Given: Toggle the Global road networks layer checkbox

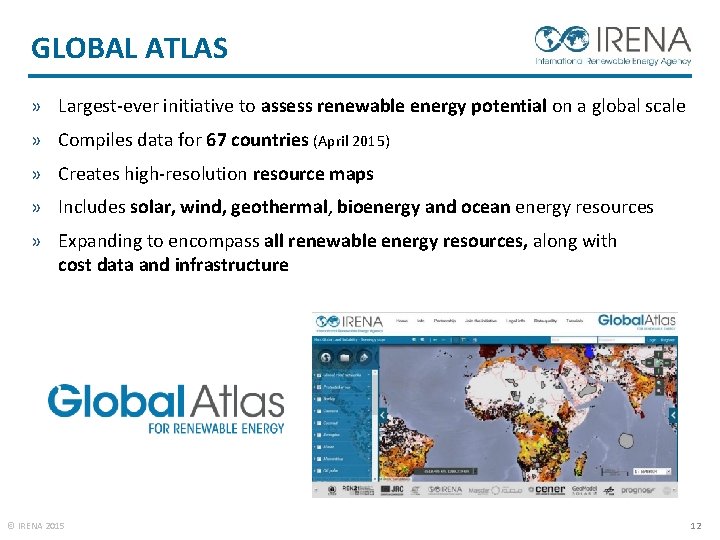Looking at the screenshot, I should (x=319, y=375).
